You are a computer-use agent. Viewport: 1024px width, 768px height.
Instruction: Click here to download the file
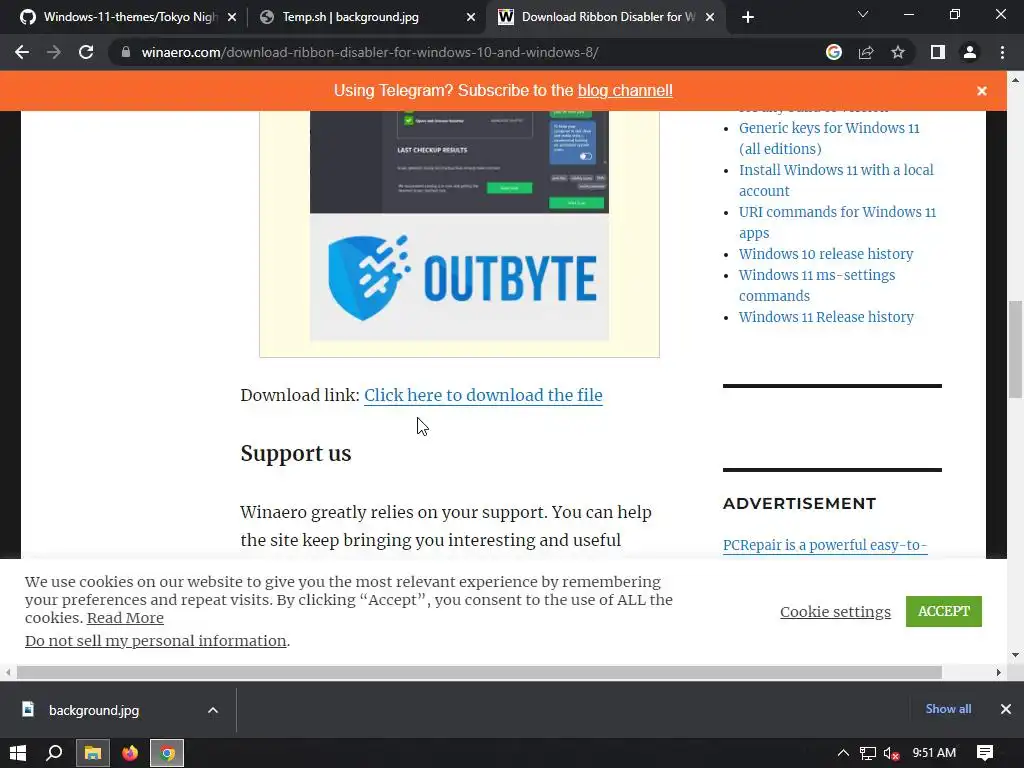[x=483, y=395]
